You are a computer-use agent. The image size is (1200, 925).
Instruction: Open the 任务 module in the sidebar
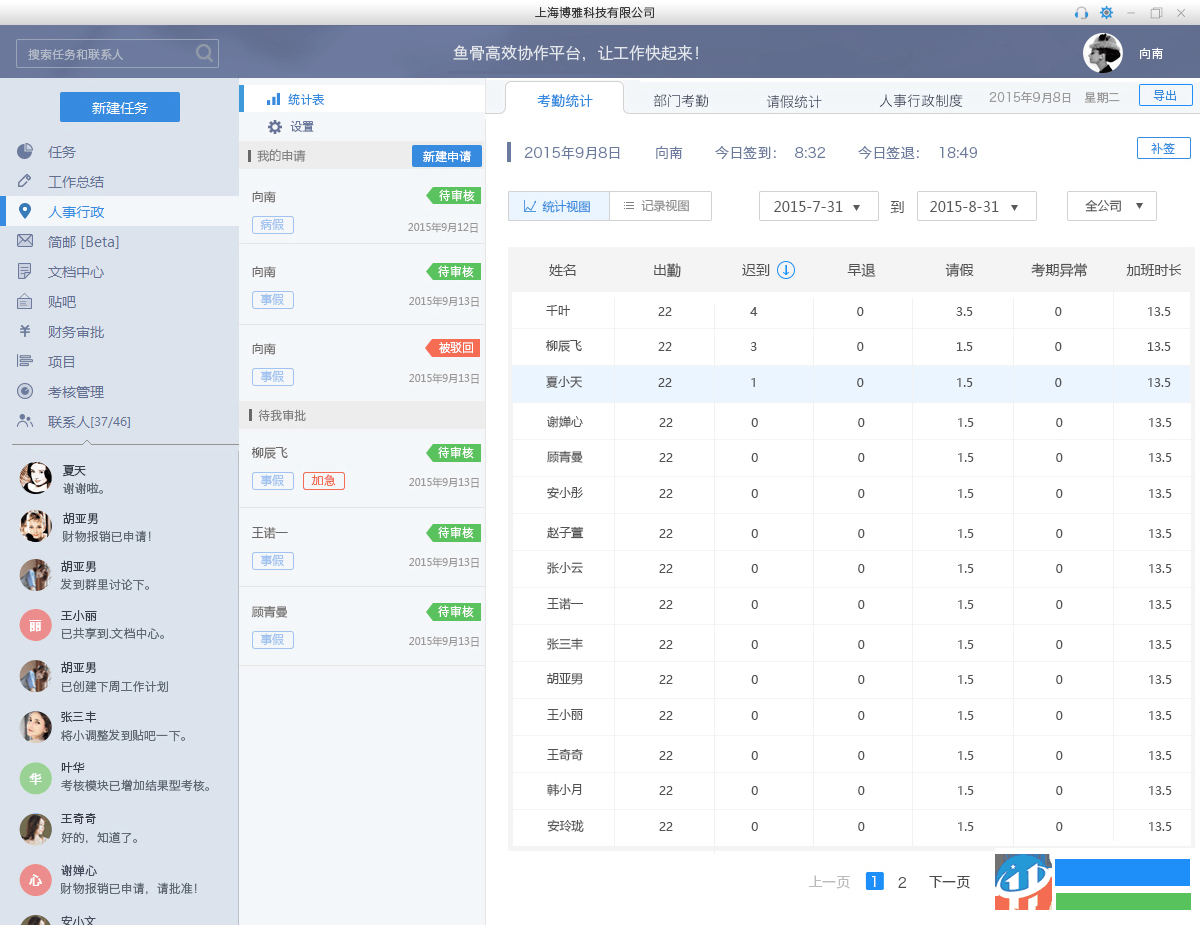(60, 151)
